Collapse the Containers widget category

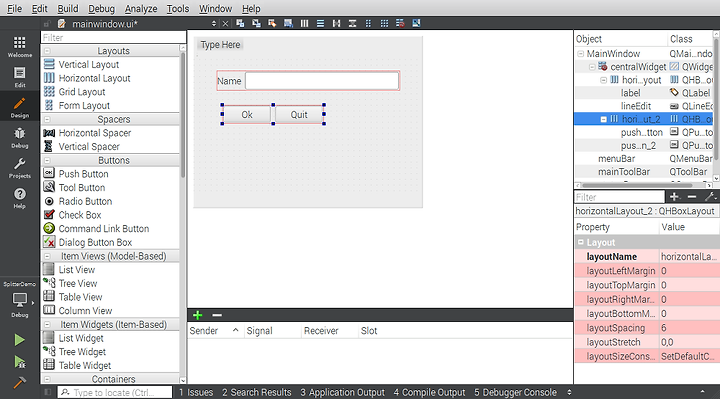47,379
